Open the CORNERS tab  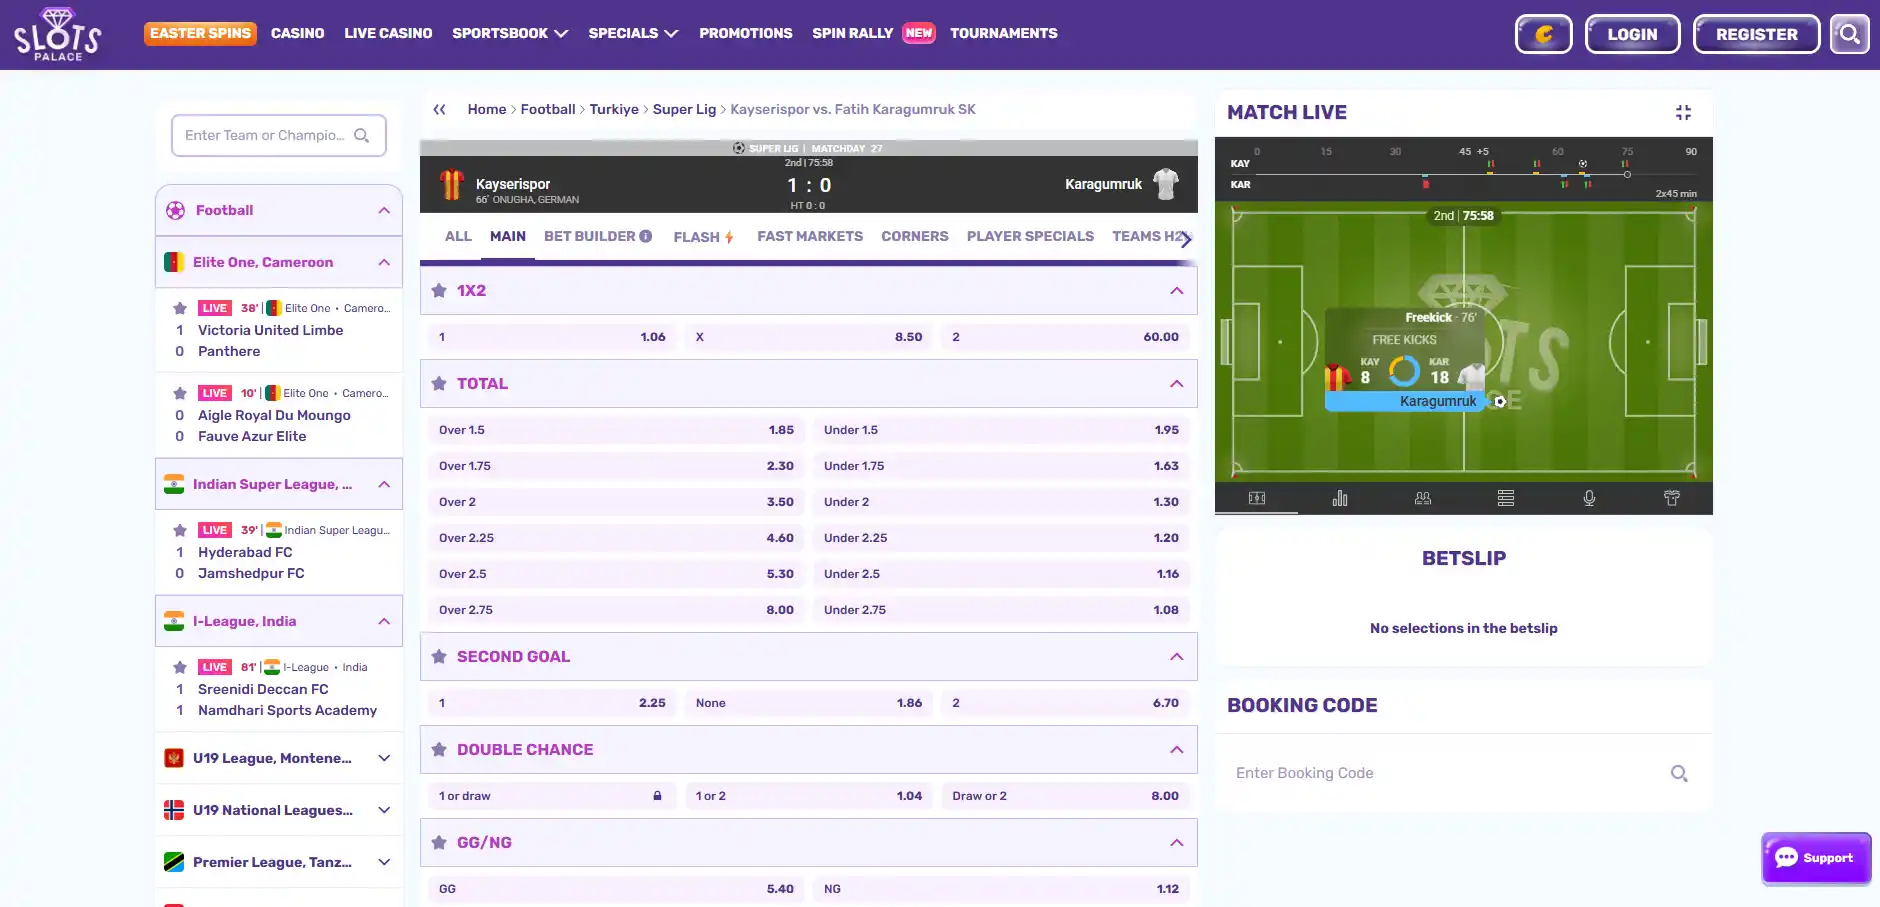coord(915,237)
